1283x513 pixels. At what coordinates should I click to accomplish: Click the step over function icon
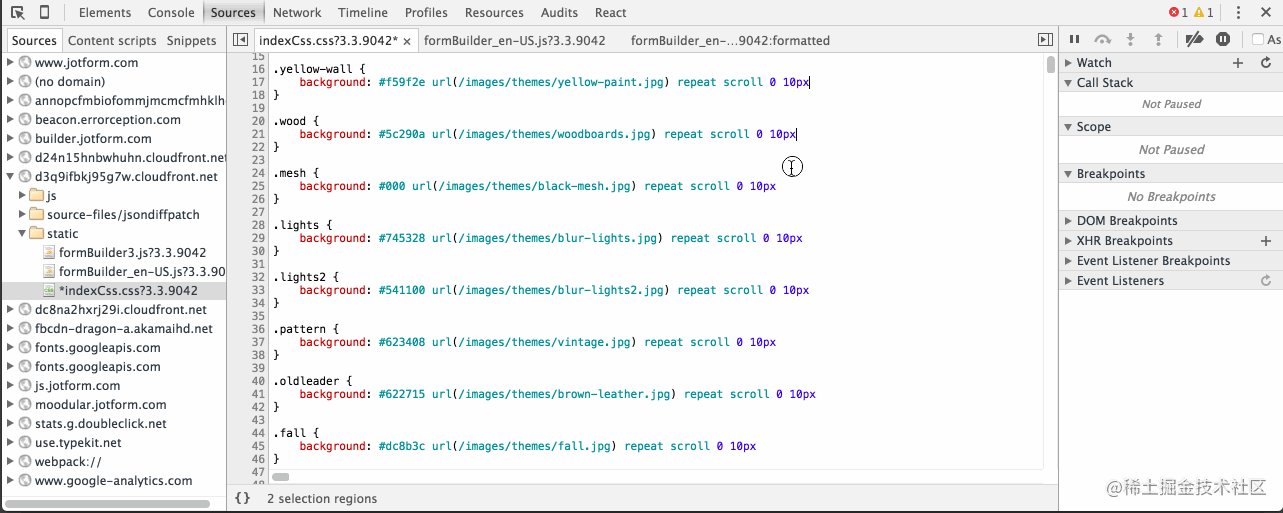(1103, 40)
